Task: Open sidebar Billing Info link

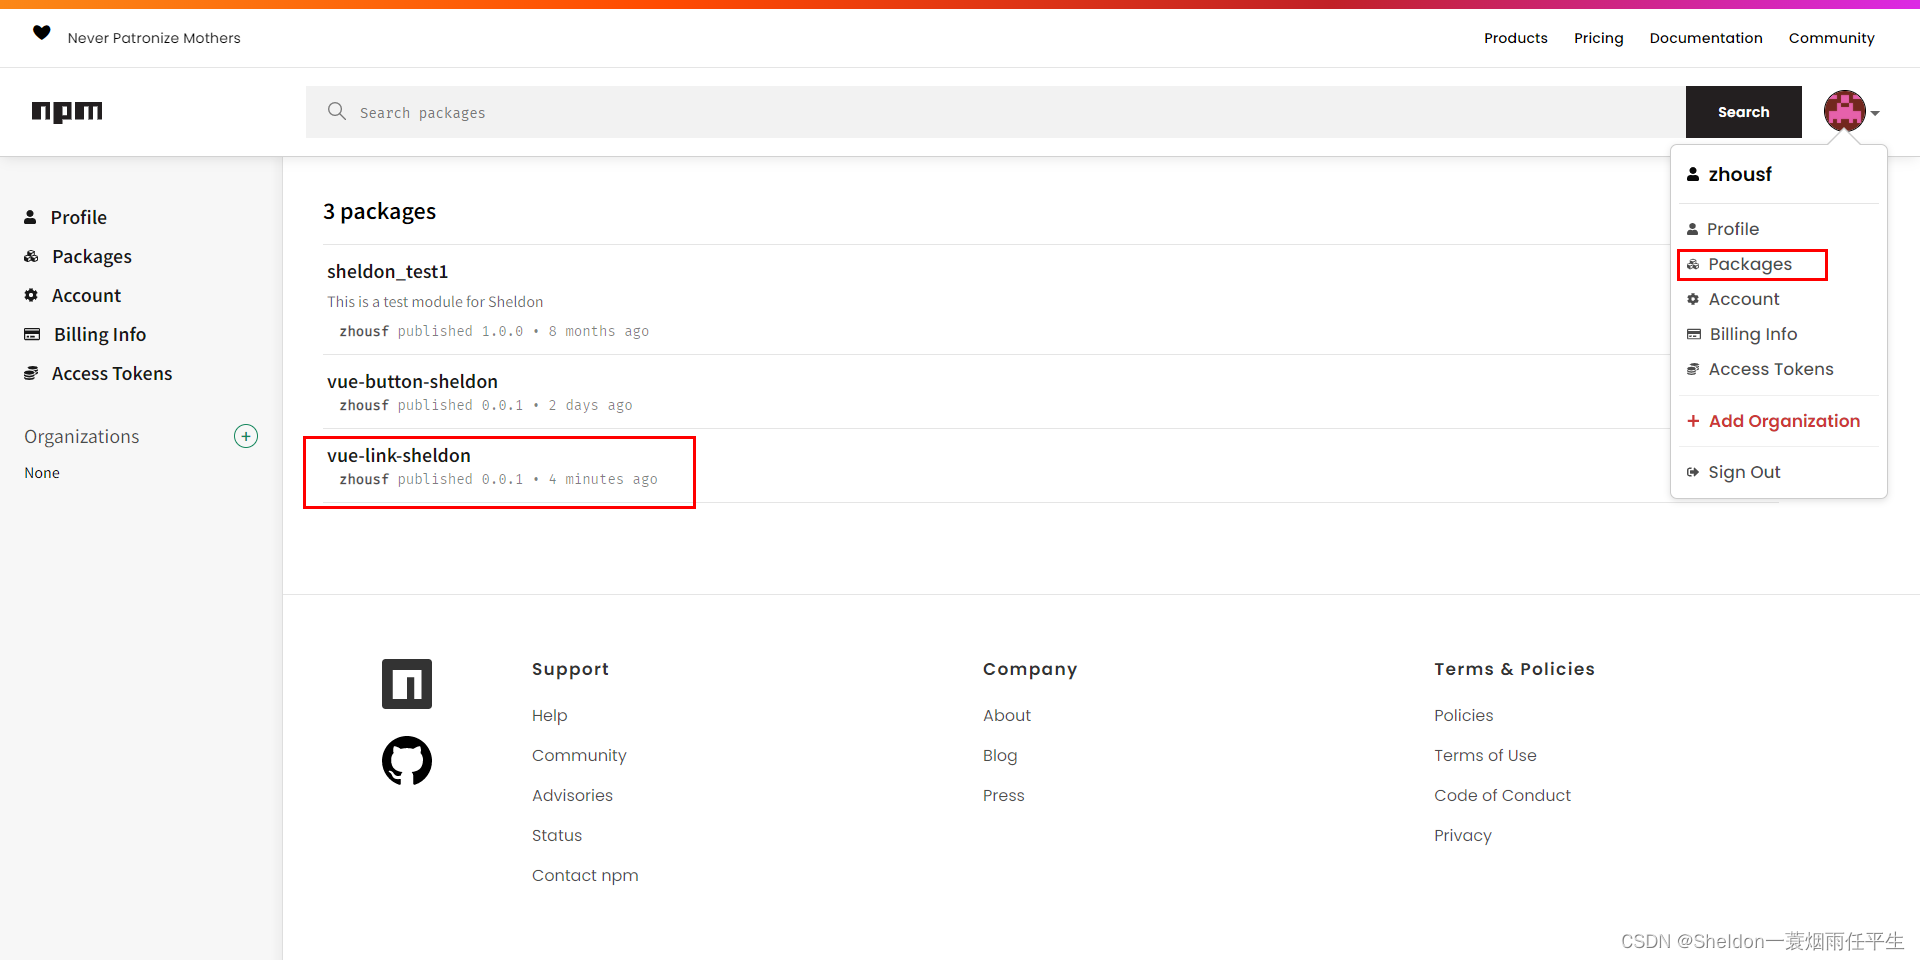Action: click(x=100, y=334)
